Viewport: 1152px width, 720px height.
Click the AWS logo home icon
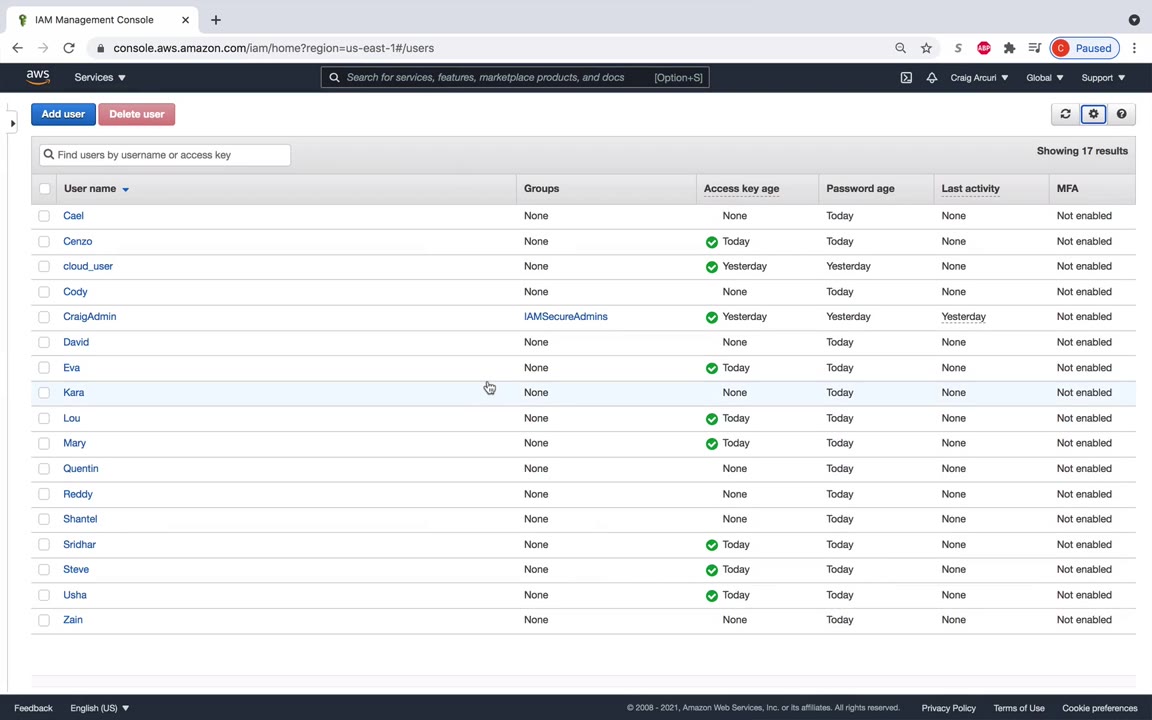click(x=38, y=77)
